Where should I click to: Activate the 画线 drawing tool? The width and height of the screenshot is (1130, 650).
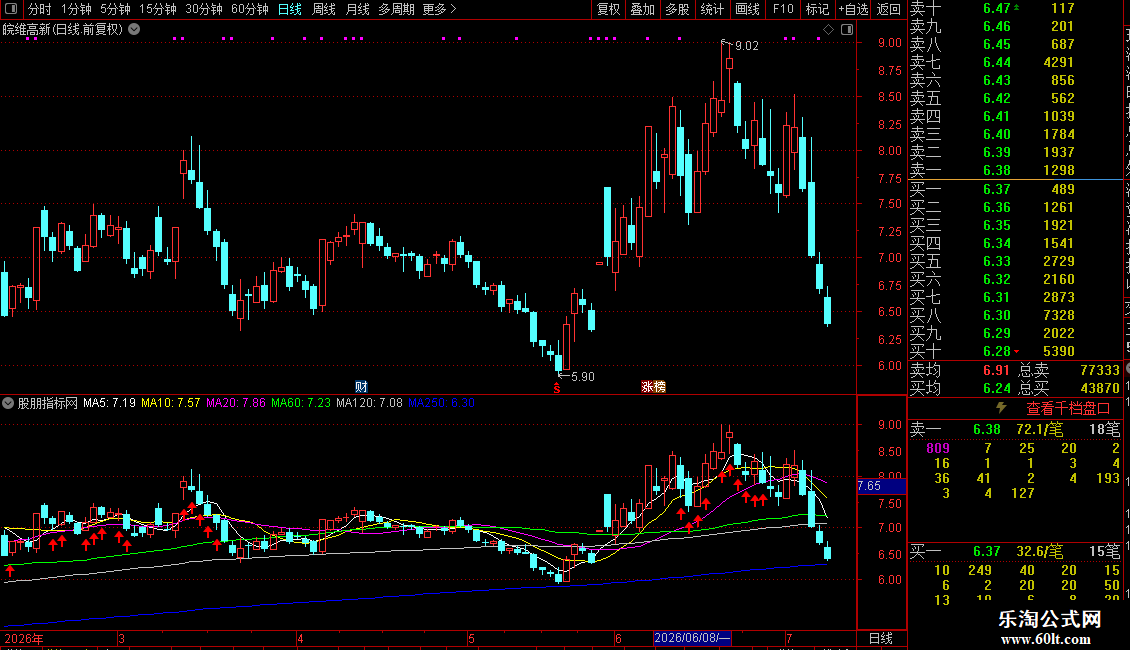click(x=747, y=9)
